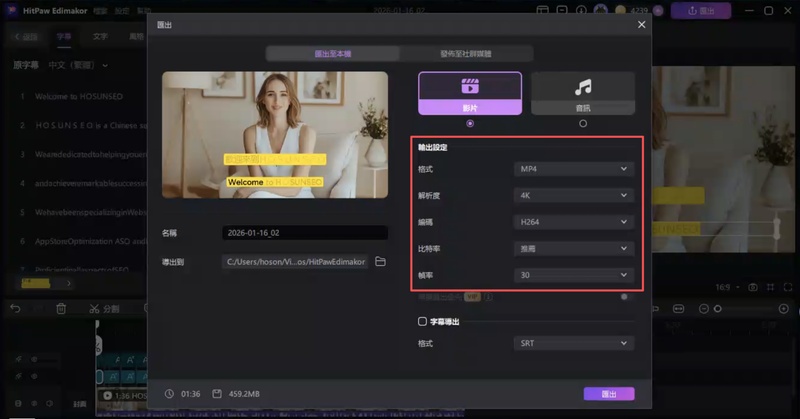Click the clock duration icon in dialog footer

(169, 394)
